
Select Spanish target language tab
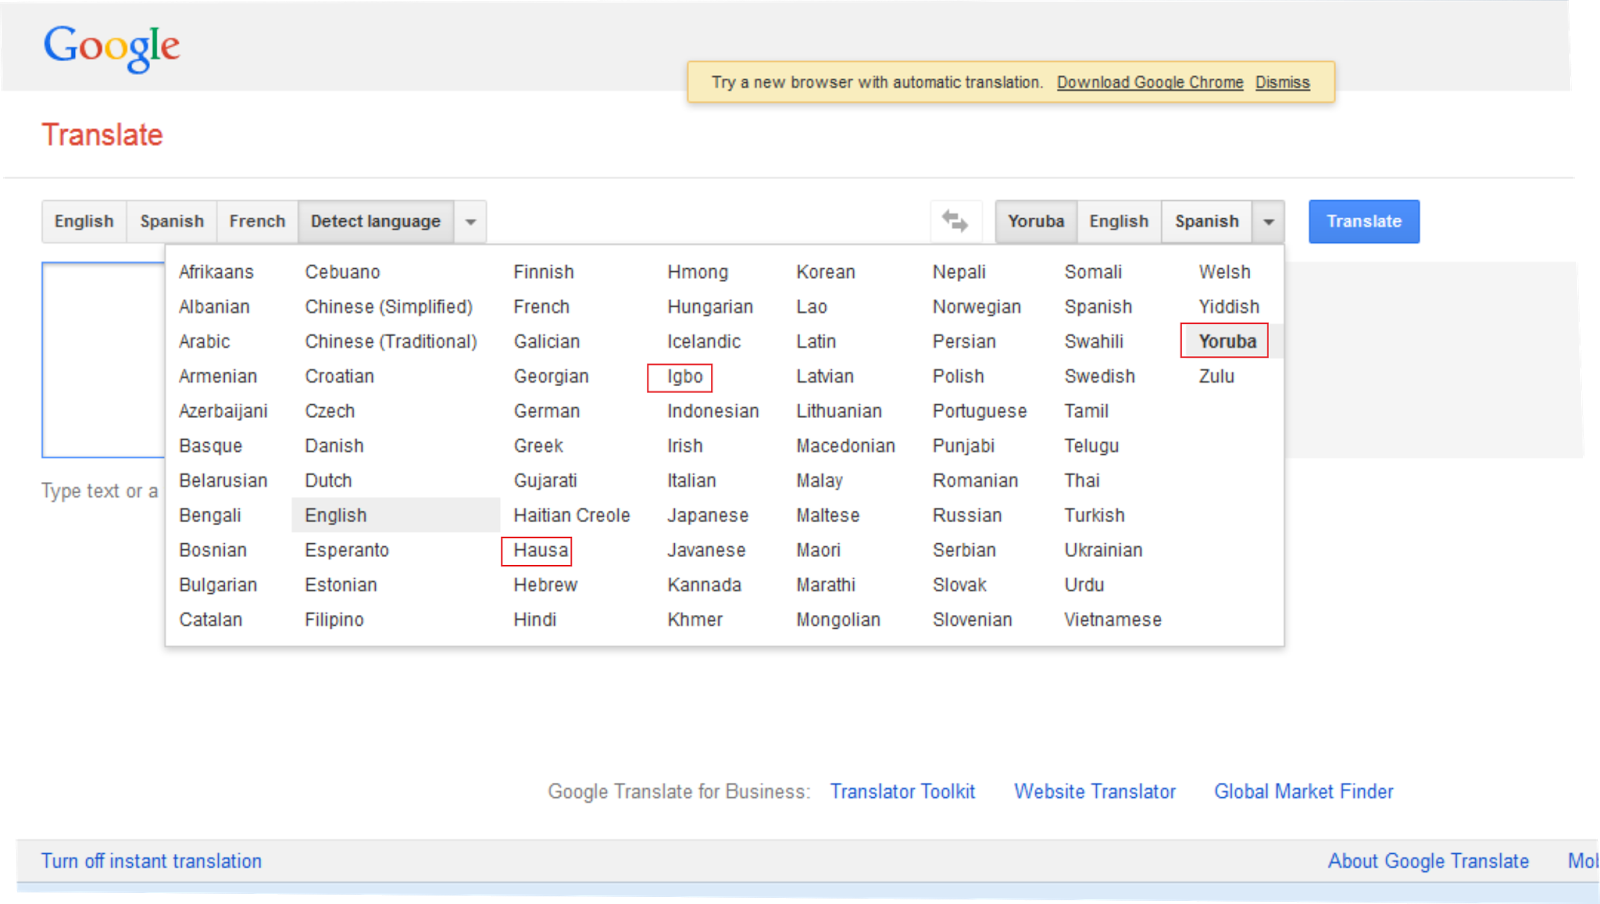coord(1207,221)
